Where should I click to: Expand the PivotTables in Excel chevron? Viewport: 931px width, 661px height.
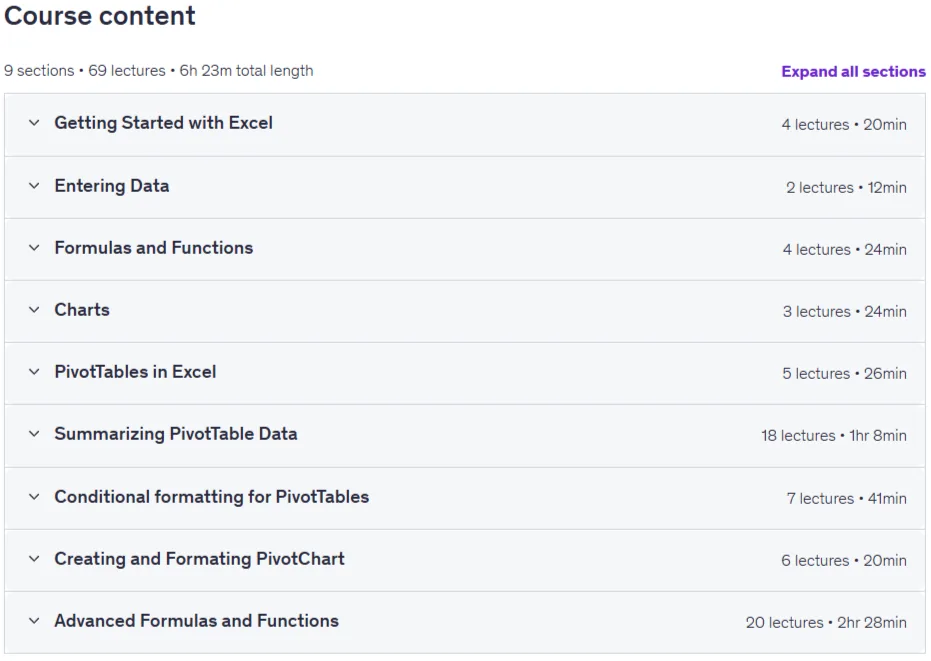pyautogui.click(x=34, y=372)
